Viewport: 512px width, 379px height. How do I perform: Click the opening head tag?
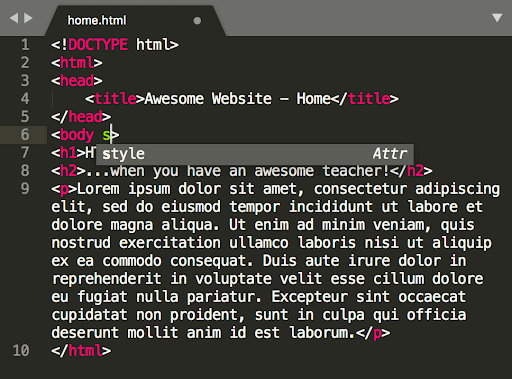point(77,81)
